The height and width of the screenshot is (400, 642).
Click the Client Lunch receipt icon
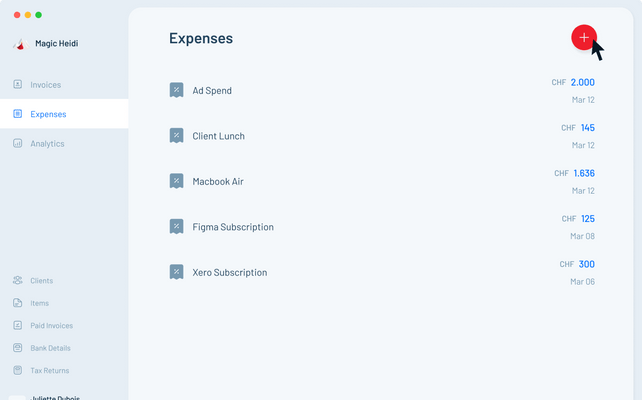click(176, 136)
